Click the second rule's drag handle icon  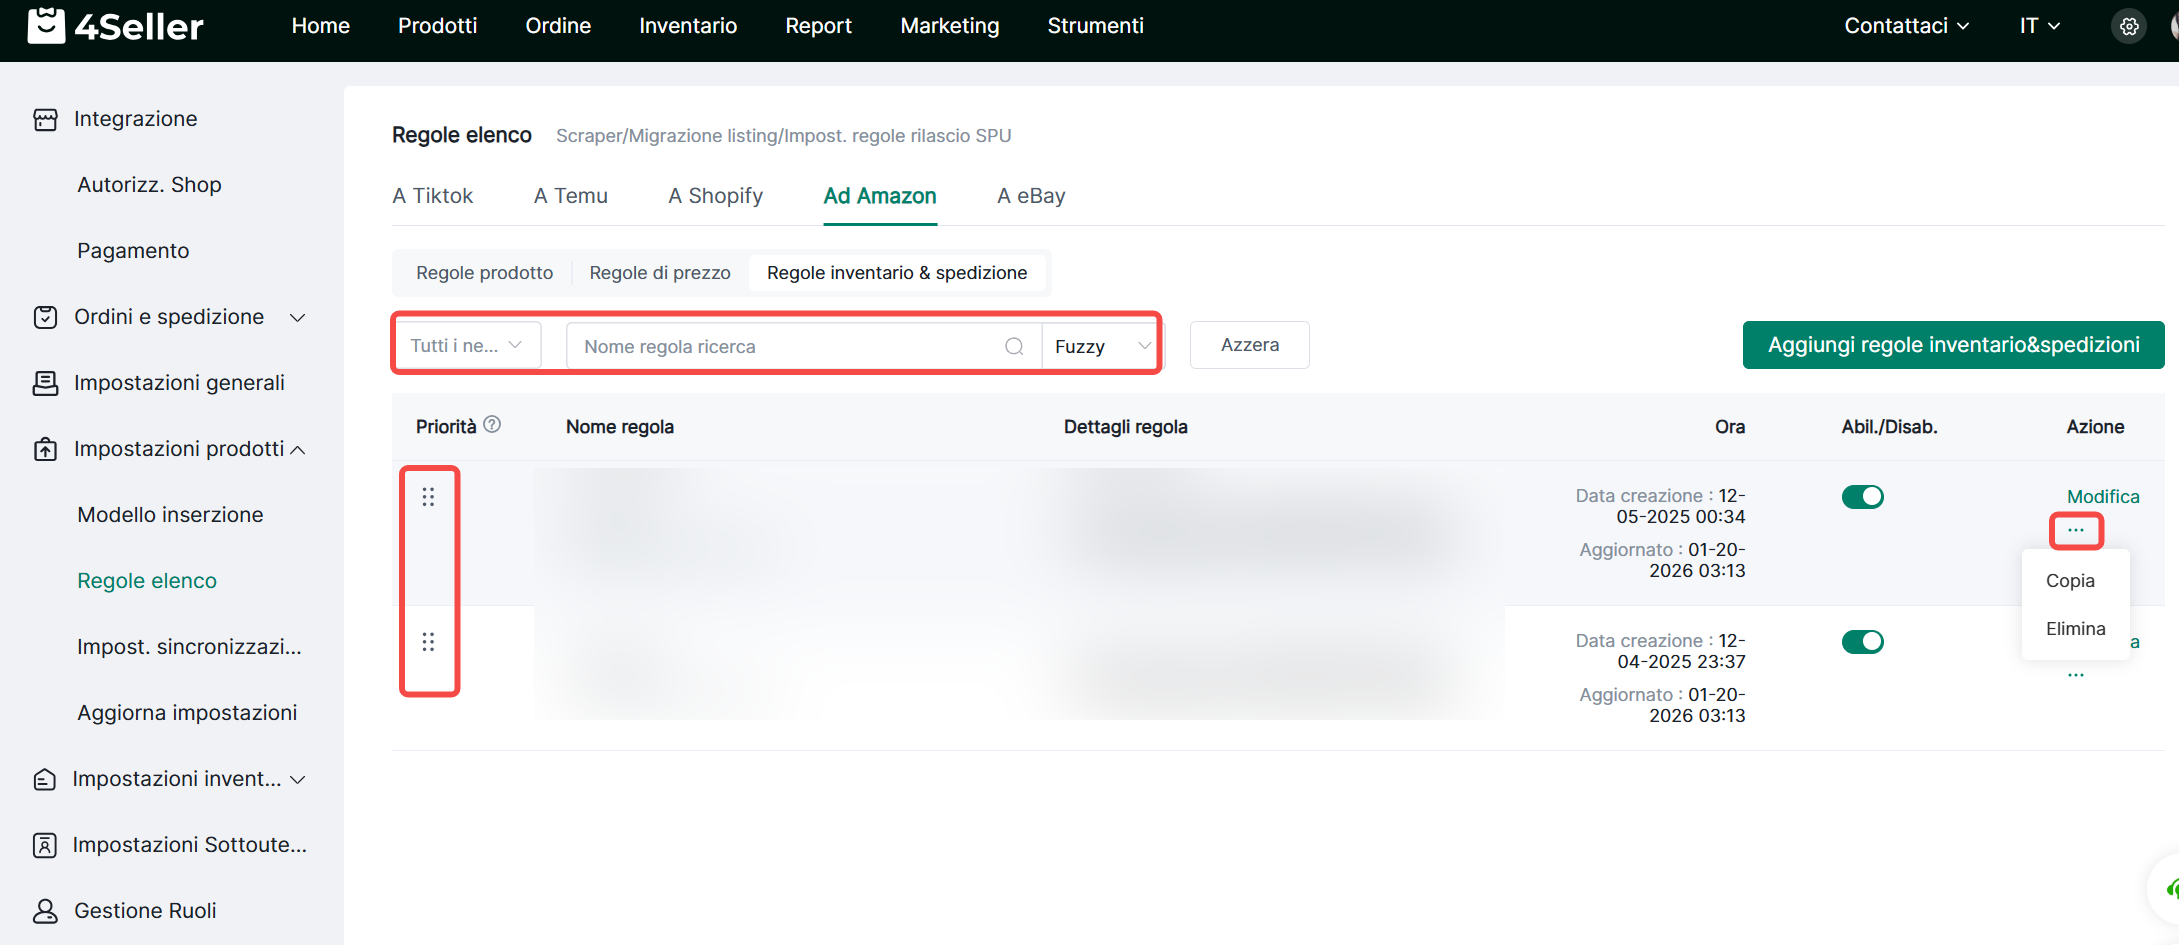click(x=428, y=642)
